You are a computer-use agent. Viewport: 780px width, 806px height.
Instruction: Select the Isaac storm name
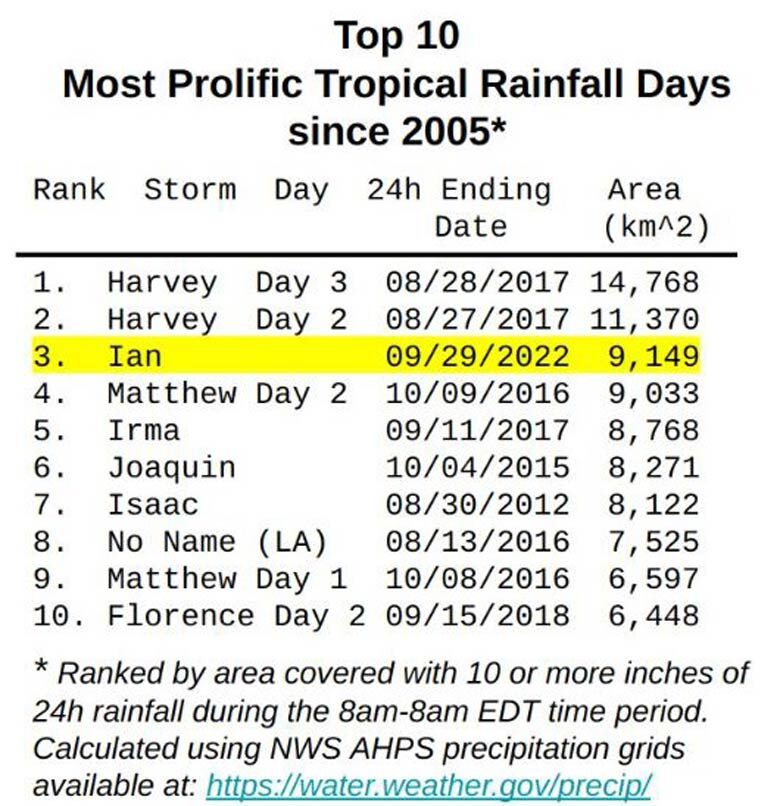pos(153,504)
